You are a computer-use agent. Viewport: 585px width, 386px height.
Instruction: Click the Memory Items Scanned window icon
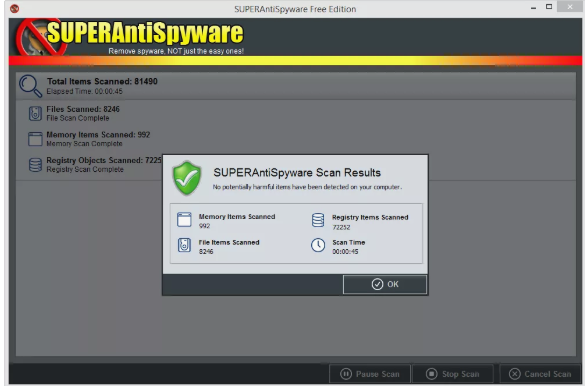coord(35,139)
